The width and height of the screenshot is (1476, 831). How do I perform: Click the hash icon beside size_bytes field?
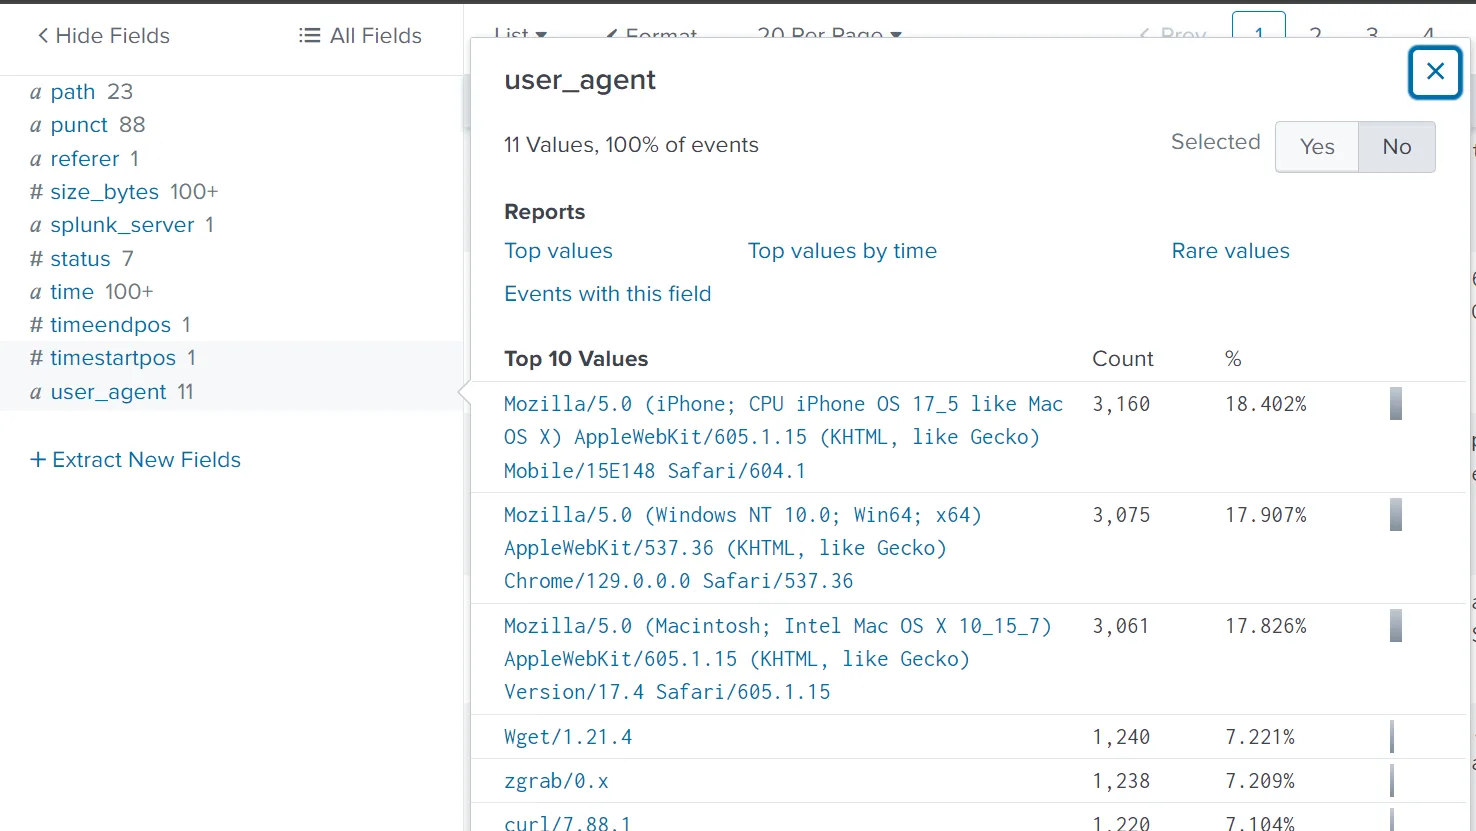point(36,192)
